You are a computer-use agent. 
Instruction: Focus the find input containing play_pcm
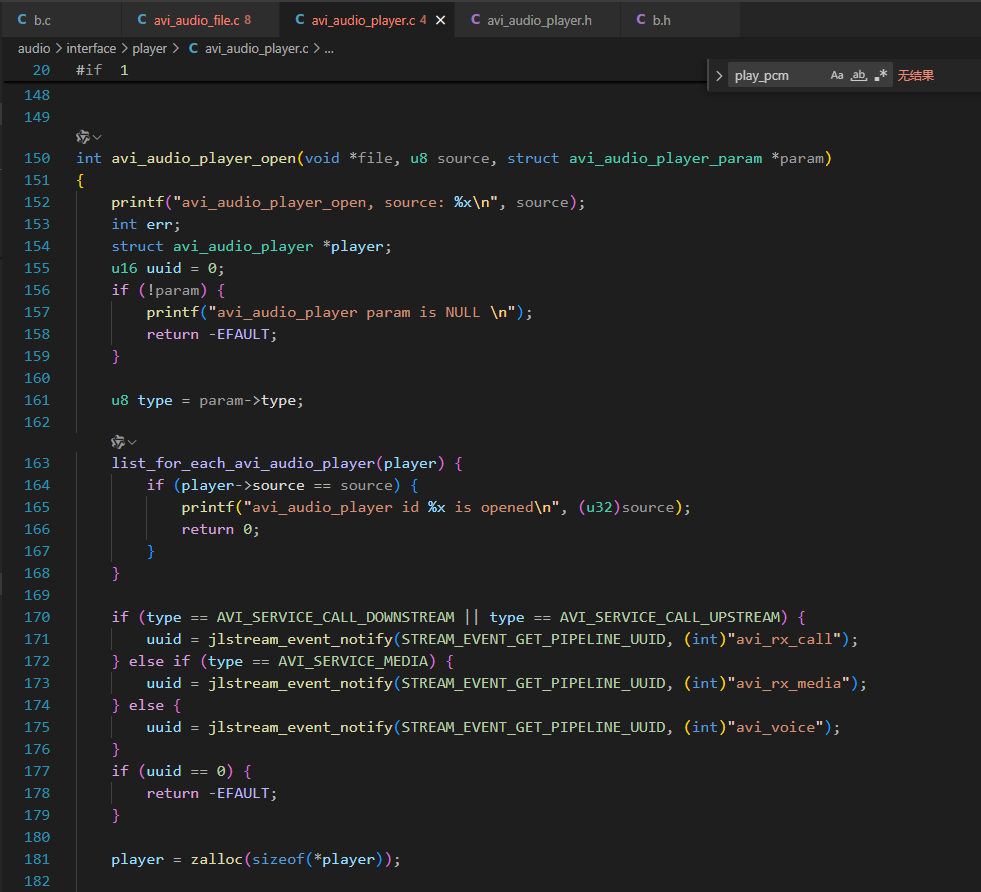pyautogui.click(x=776, y=76)
